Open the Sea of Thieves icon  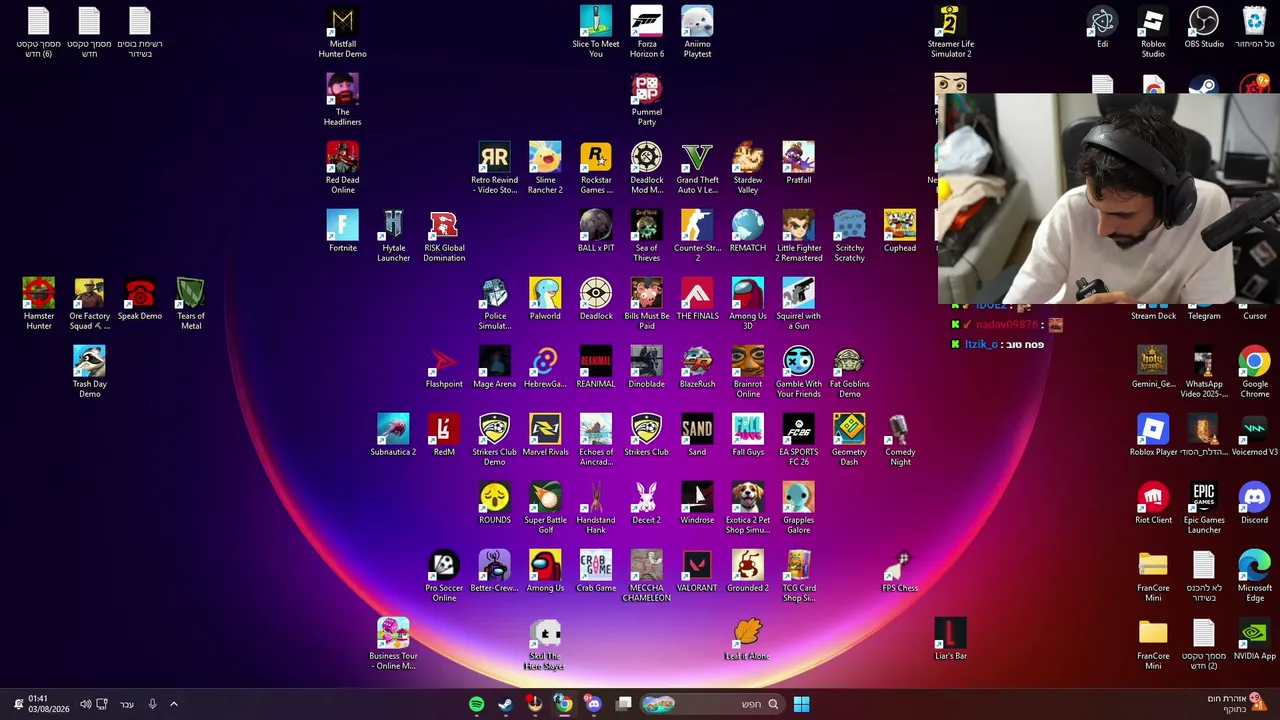pos(647,236)
